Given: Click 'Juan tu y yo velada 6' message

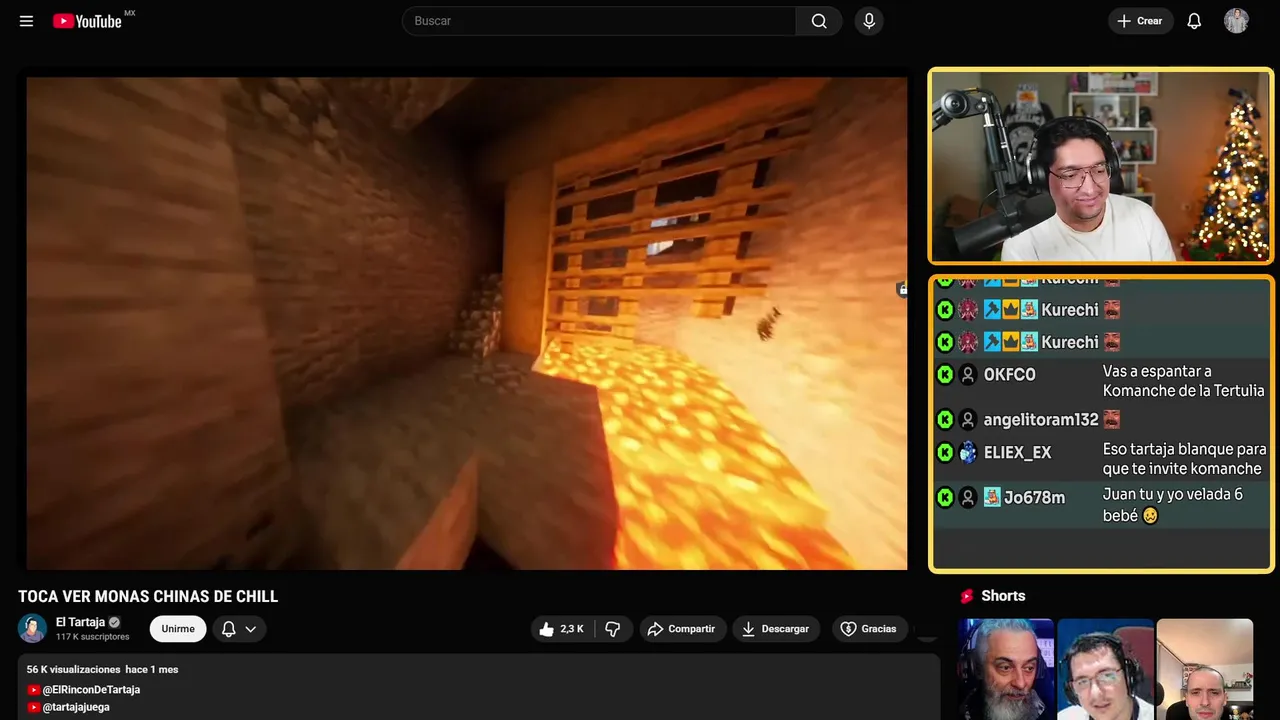Looking at the screenshot, I should [x=1172, y=505].
